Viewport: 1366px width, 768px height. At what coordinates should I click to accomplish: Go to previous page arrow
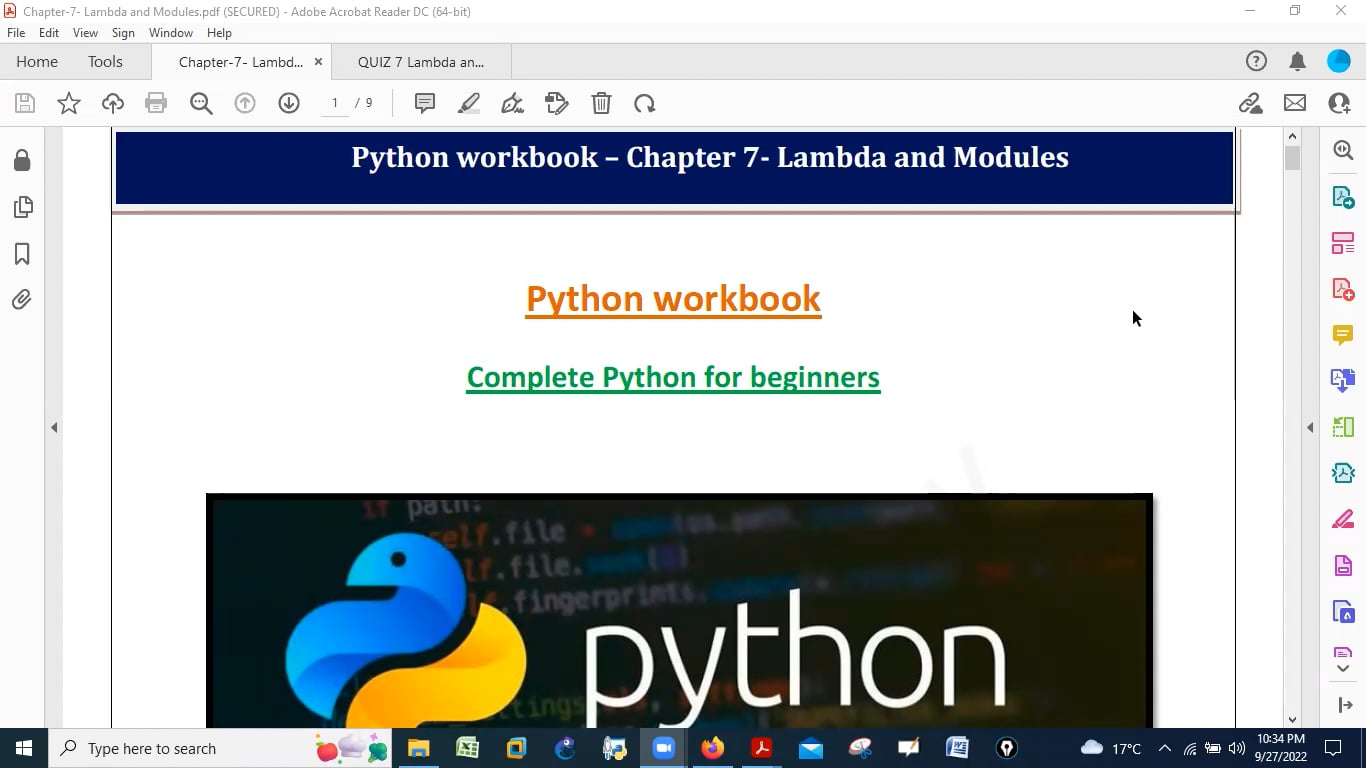[x=245, y=103]
